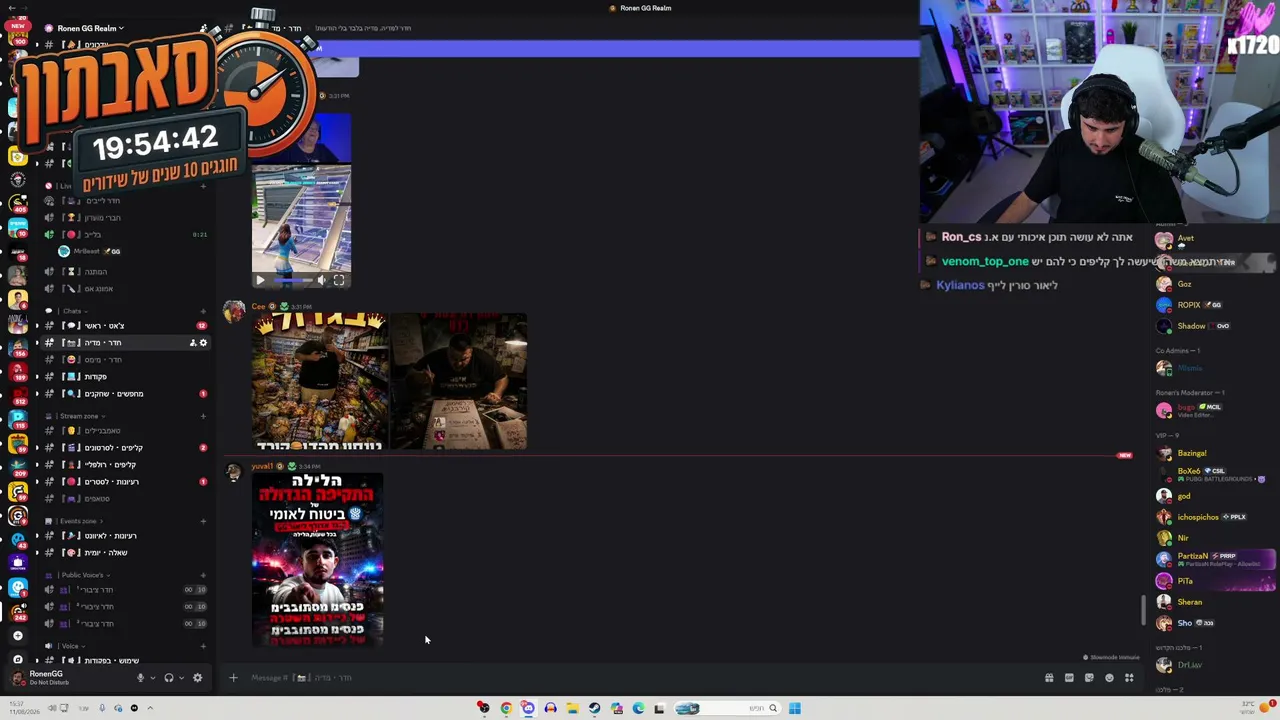Open the Windows Start menu
The image size is (1280, 720).
click(794, 709)
